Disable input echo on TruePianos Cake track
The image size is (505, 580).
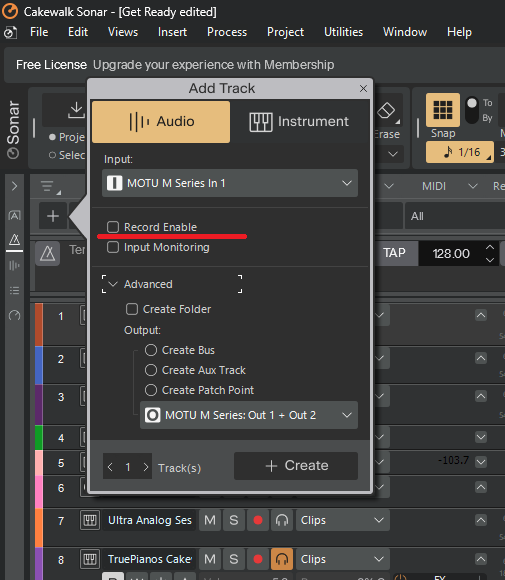click(282, 559)
